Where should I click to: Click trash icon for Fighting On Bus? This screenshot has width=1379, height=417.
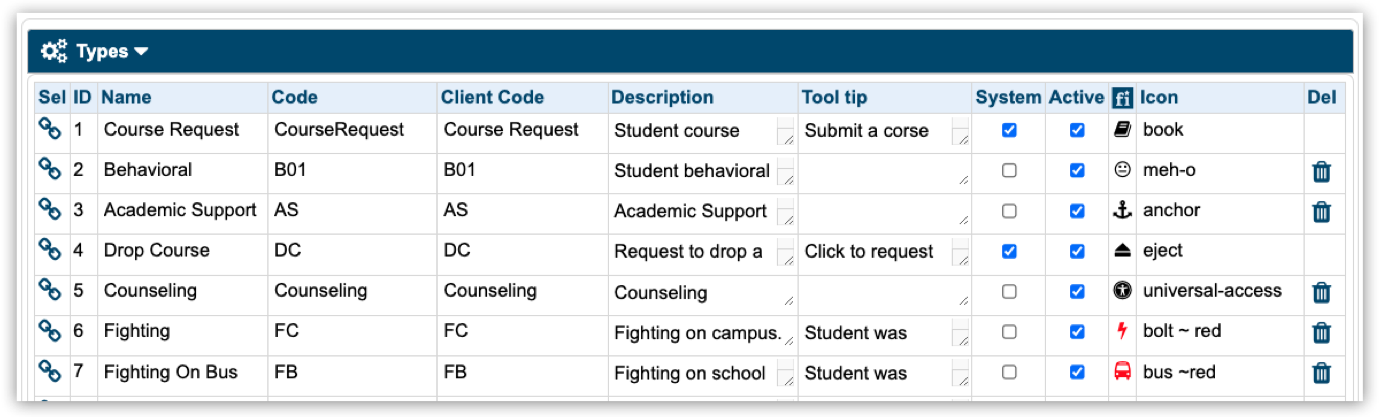point(1321,373)
